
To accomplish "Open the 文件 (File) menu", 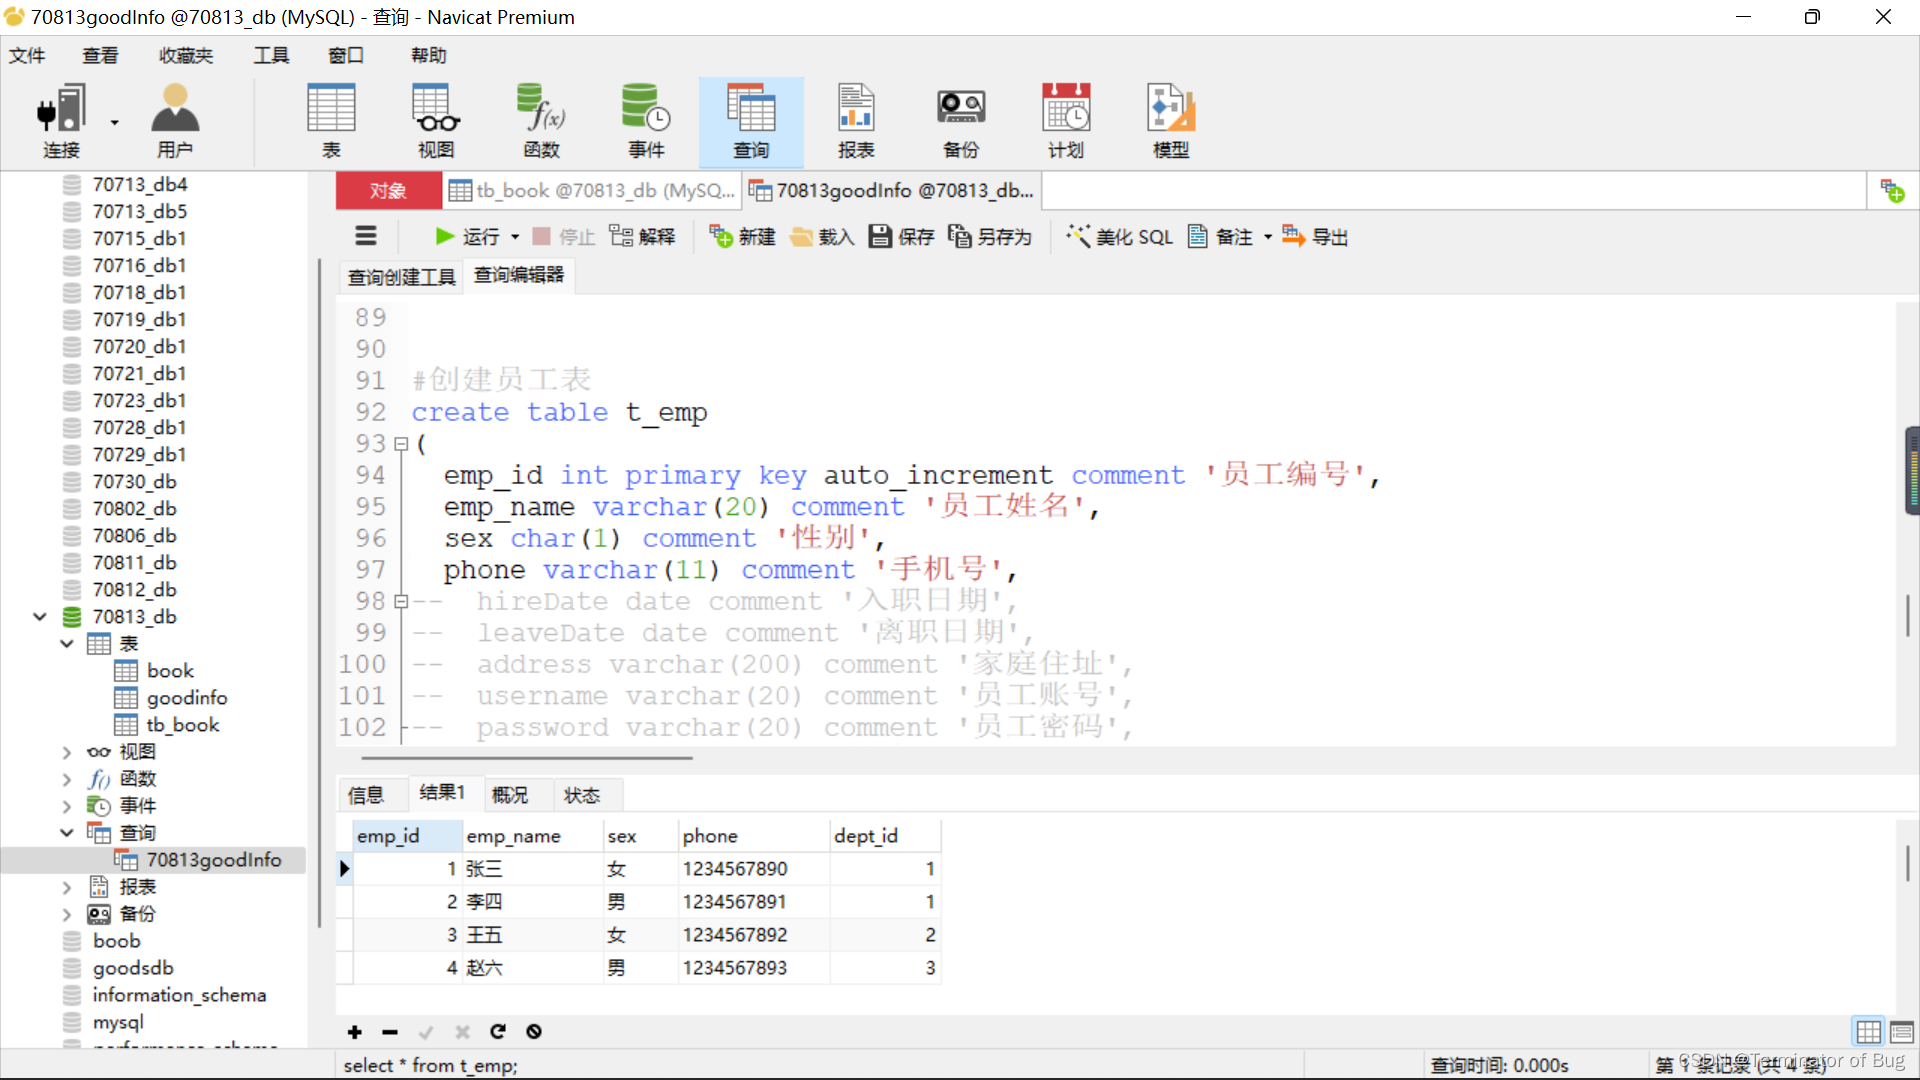I will point(27,55).
